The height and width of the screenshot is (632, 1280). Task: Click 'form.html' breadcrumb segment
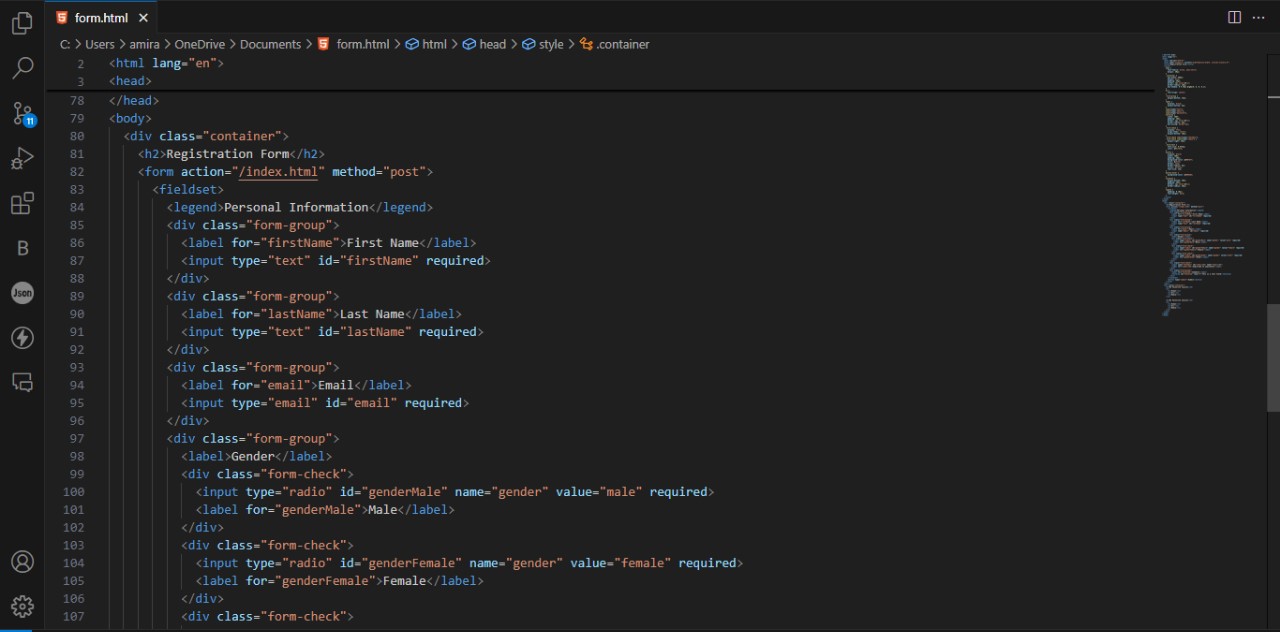[x=363, y=44]
